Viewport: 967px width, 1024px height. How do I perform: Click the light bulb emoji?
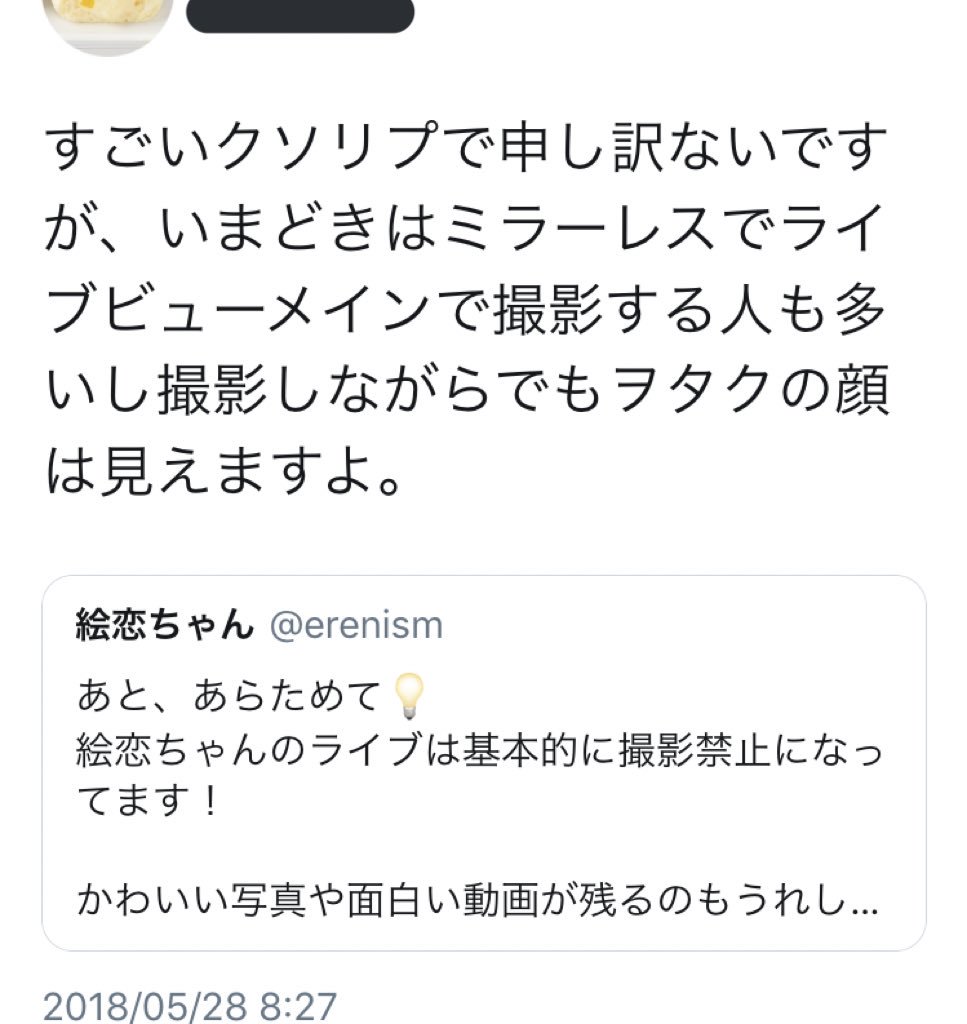click(x=409, y=696)
